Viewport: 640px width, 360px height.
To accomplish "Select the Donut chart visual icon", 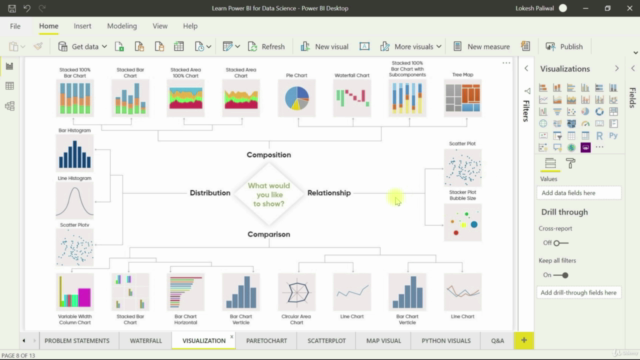I will [599, 111].
